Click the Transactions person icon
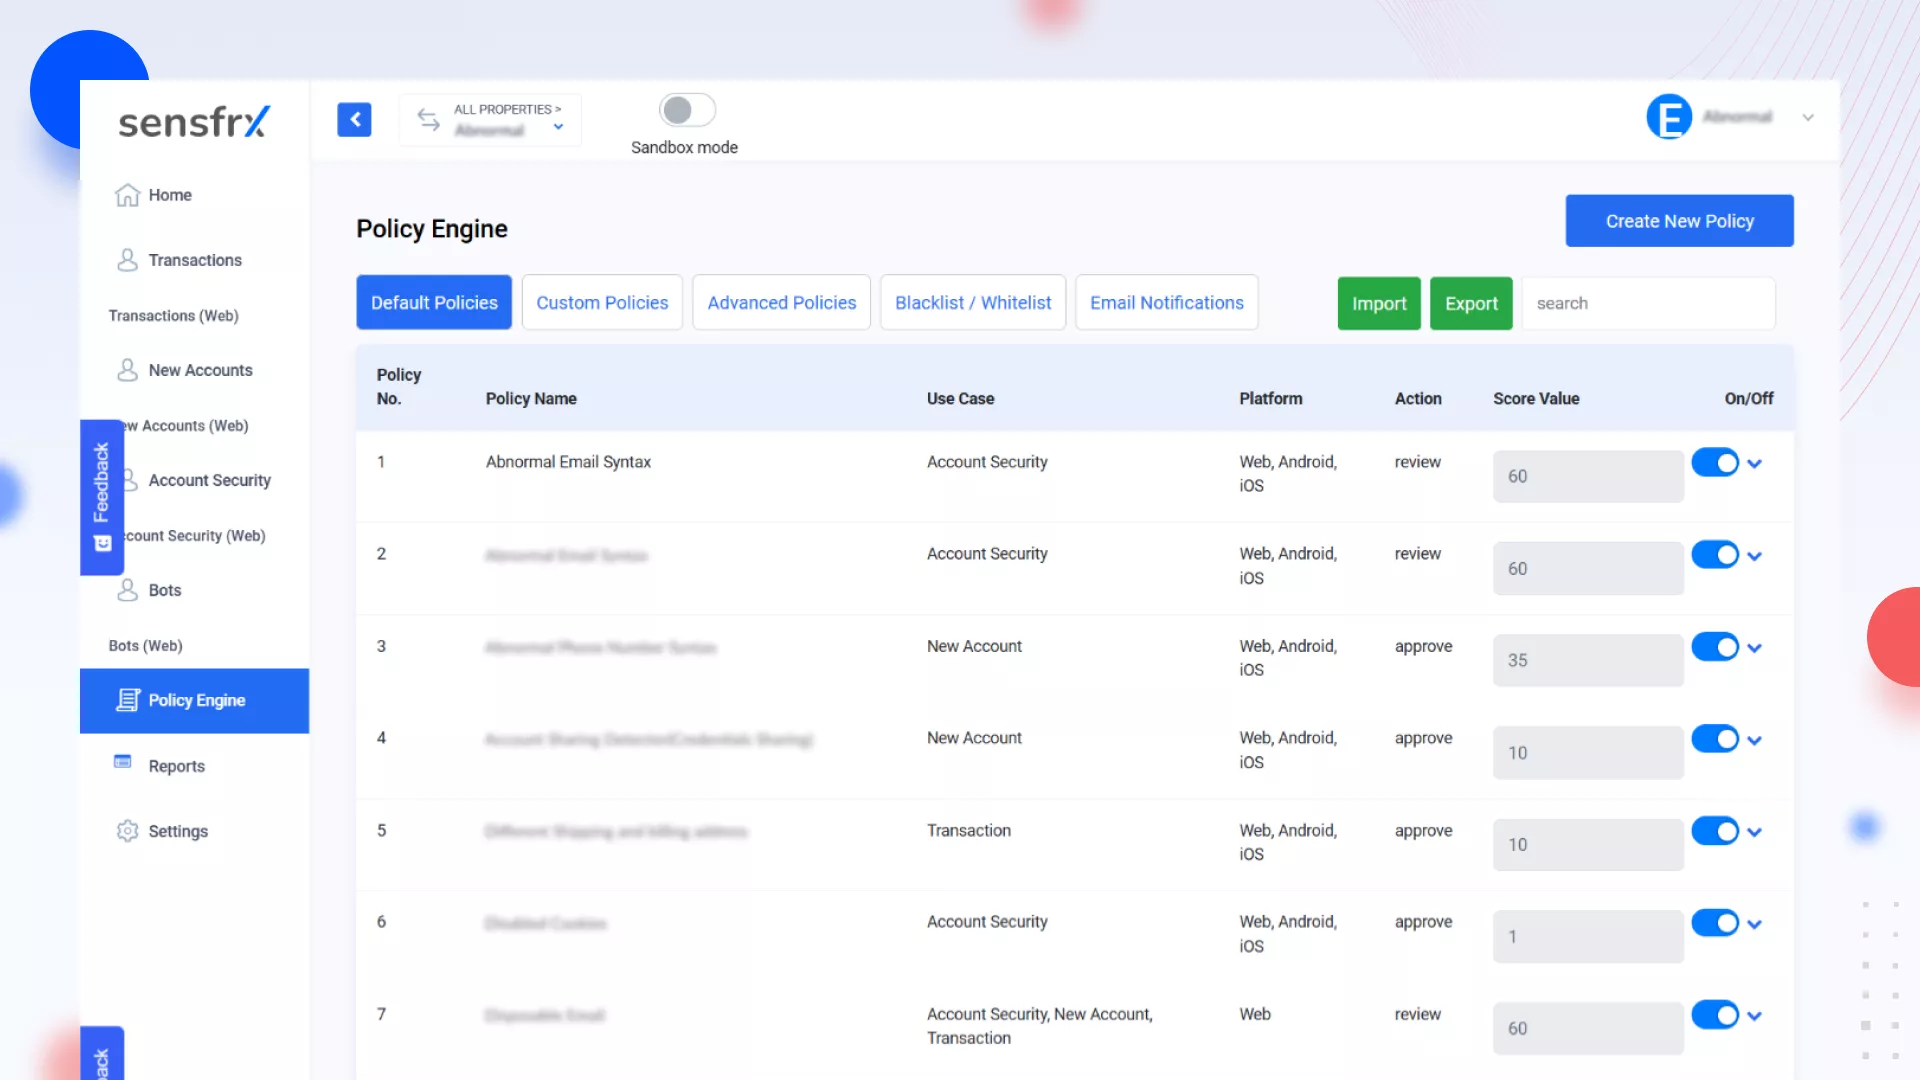Viewport: 1920px width, 1080px height. 127,260
